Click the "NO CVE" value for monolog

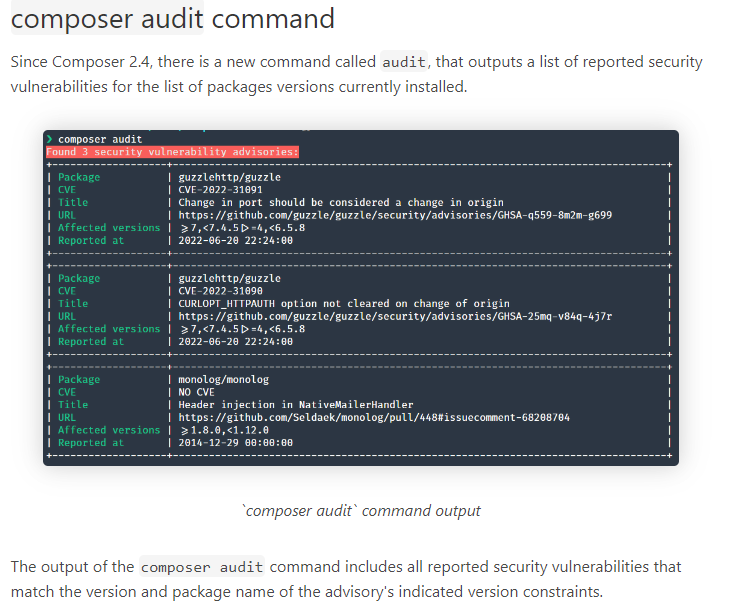[x=198, y=392]
